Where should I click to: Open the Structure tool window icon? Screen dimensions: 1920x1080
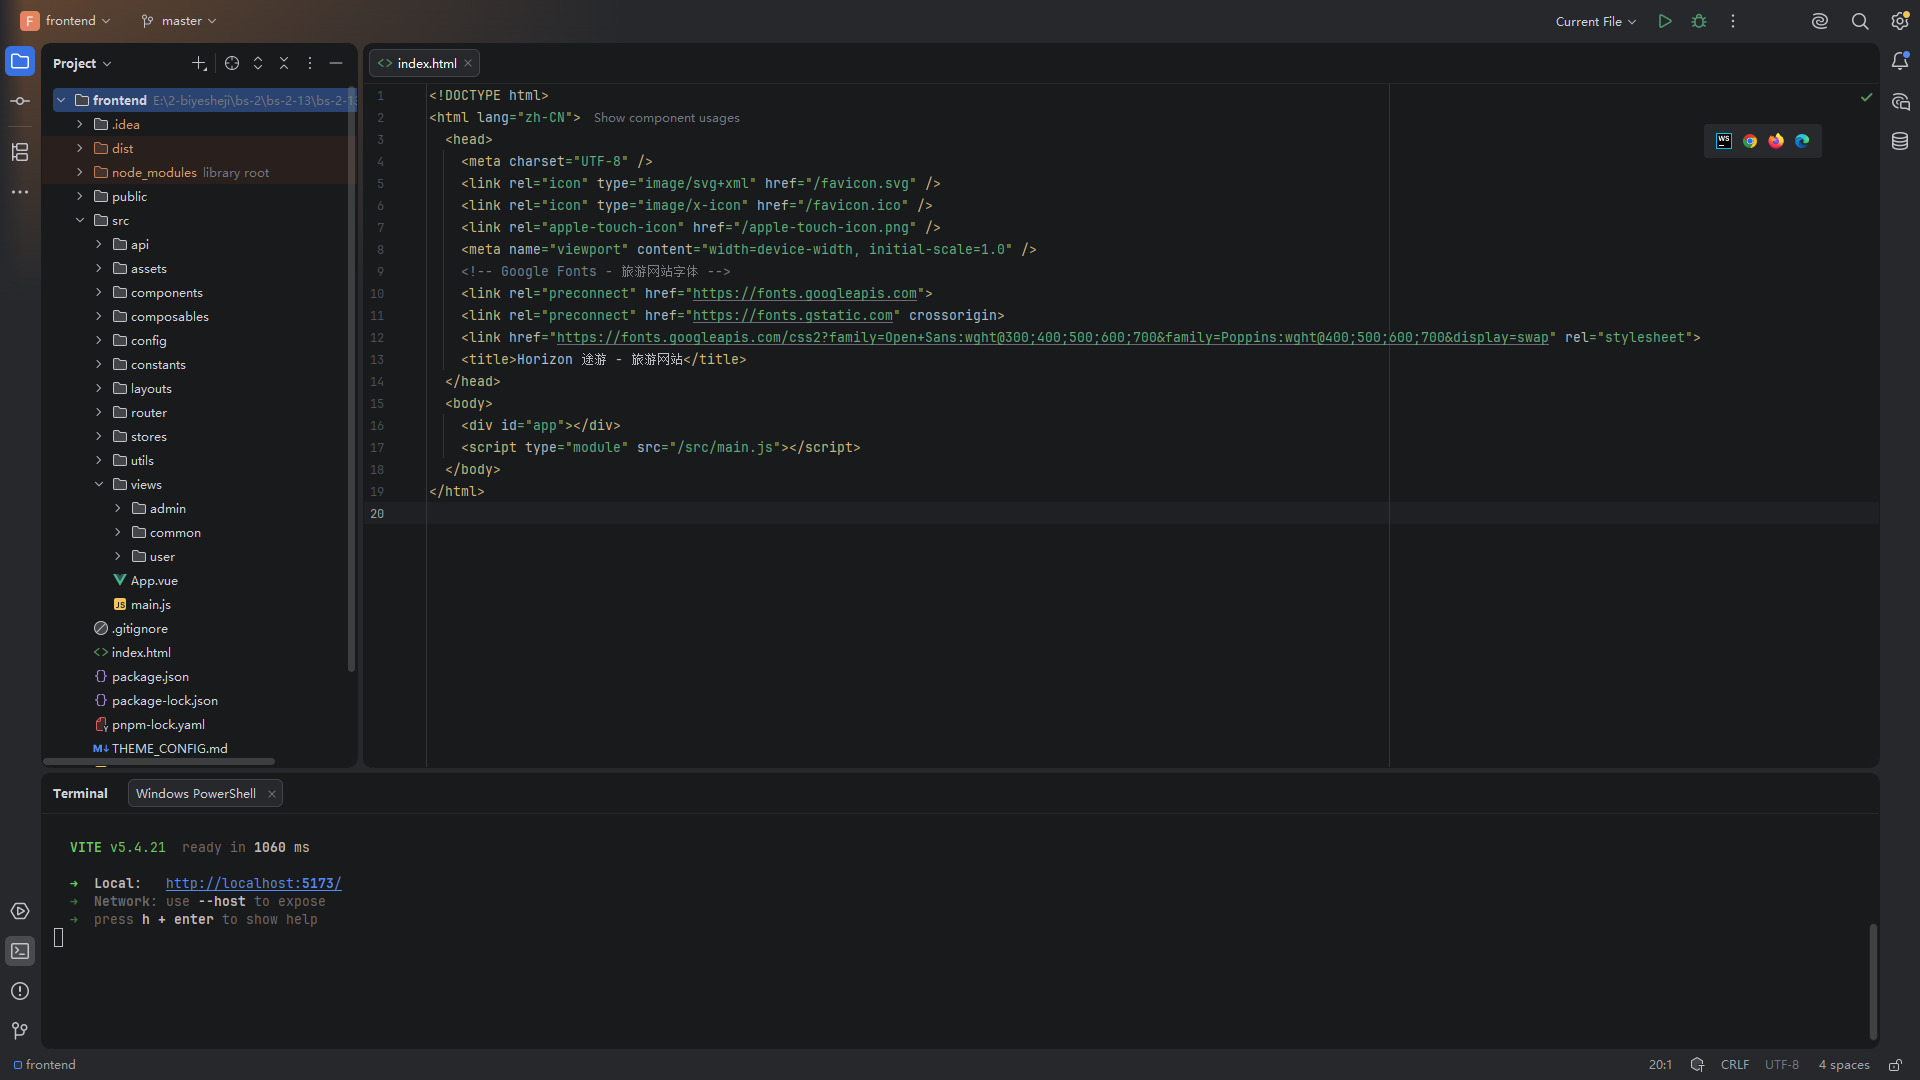tap(20, 152)
